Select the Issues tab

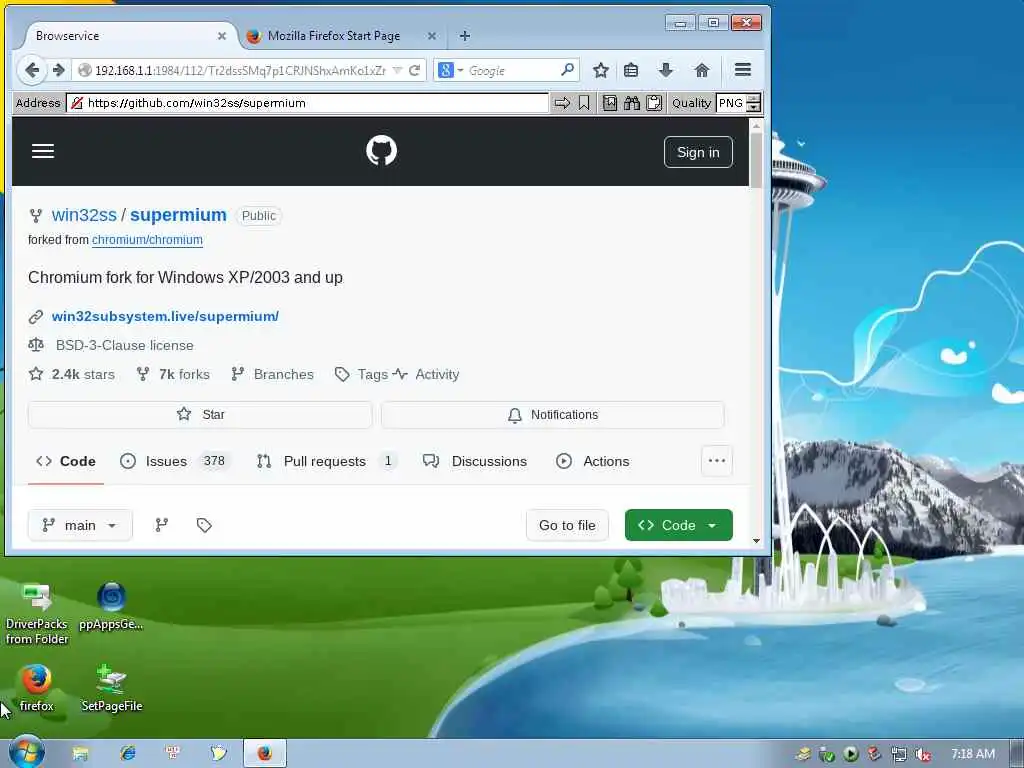[x=174, y=461]
